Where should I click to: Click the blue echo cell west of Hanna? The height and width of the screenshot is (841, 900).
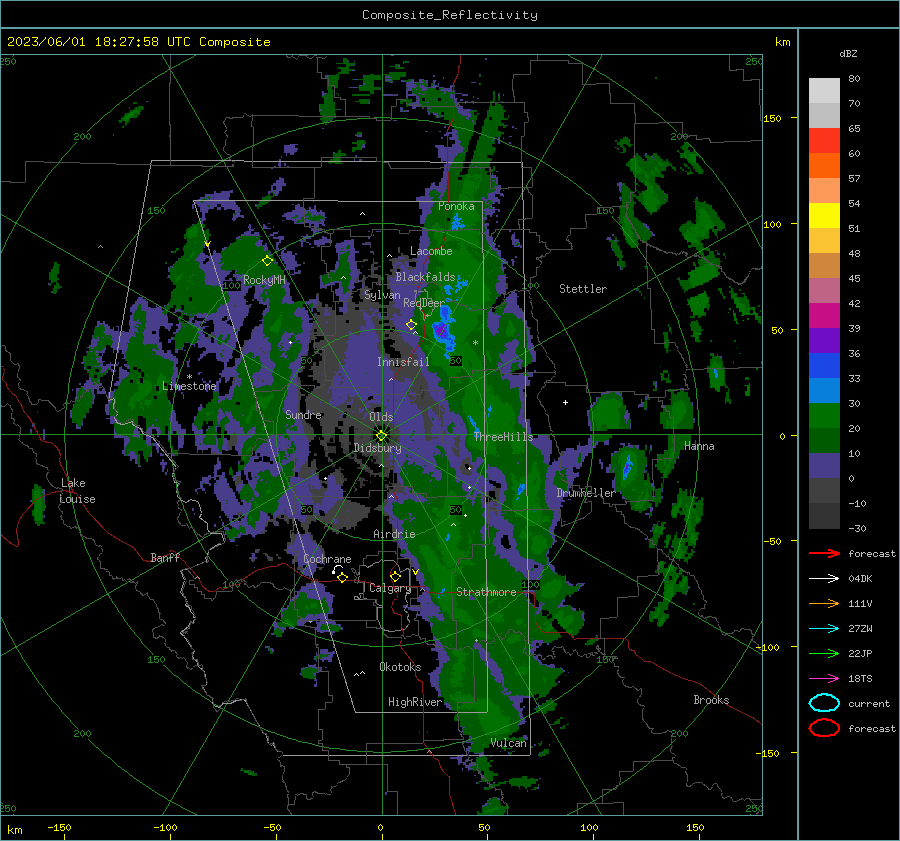(627, 466)
